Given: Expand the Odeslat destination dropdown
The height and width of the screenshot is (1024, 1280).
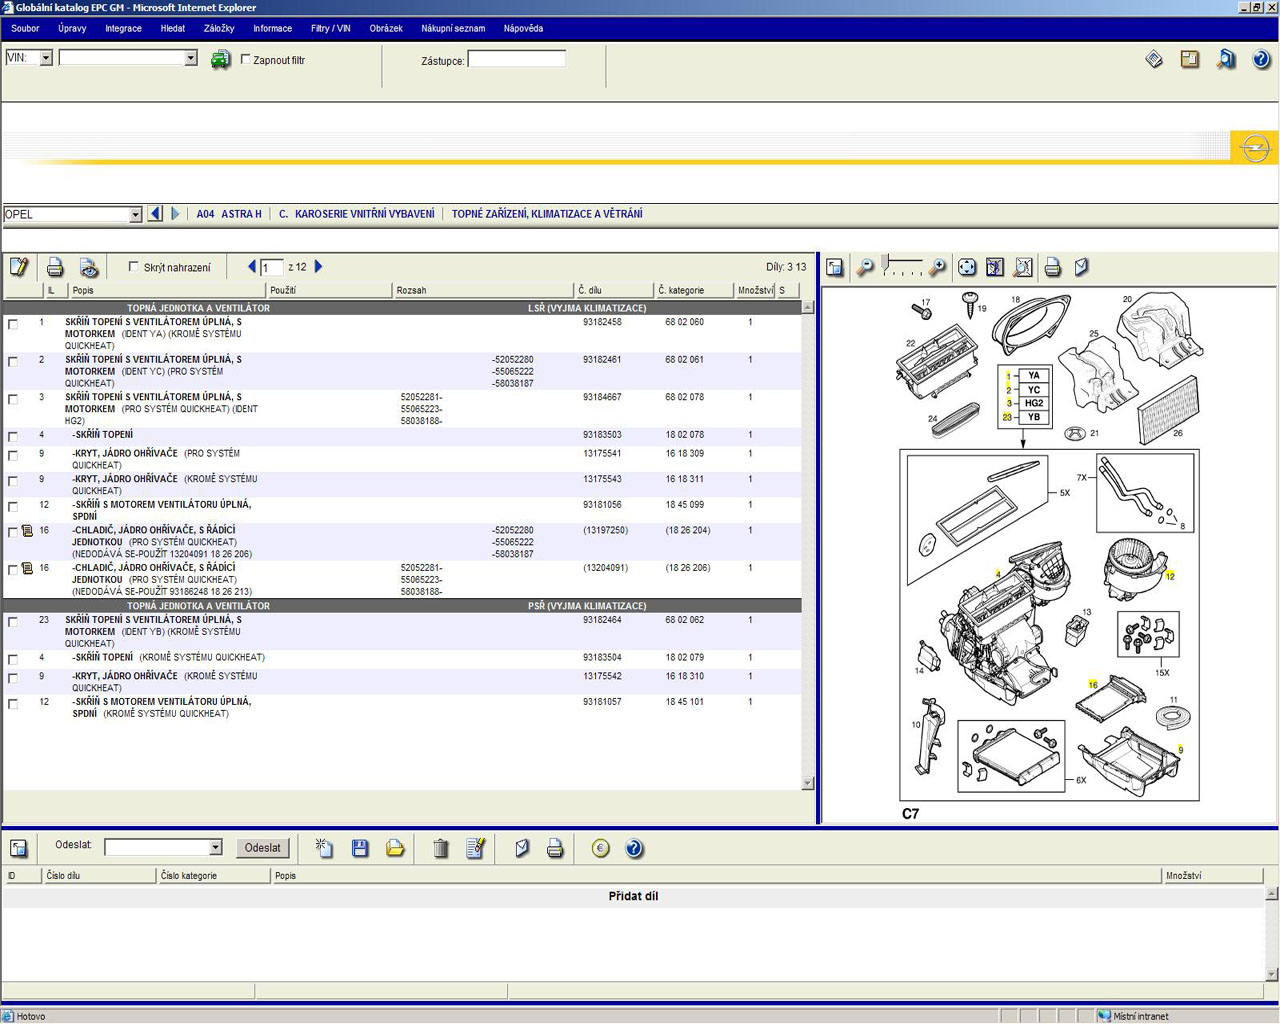Looking at the screenshot, I should coord(215,848).
